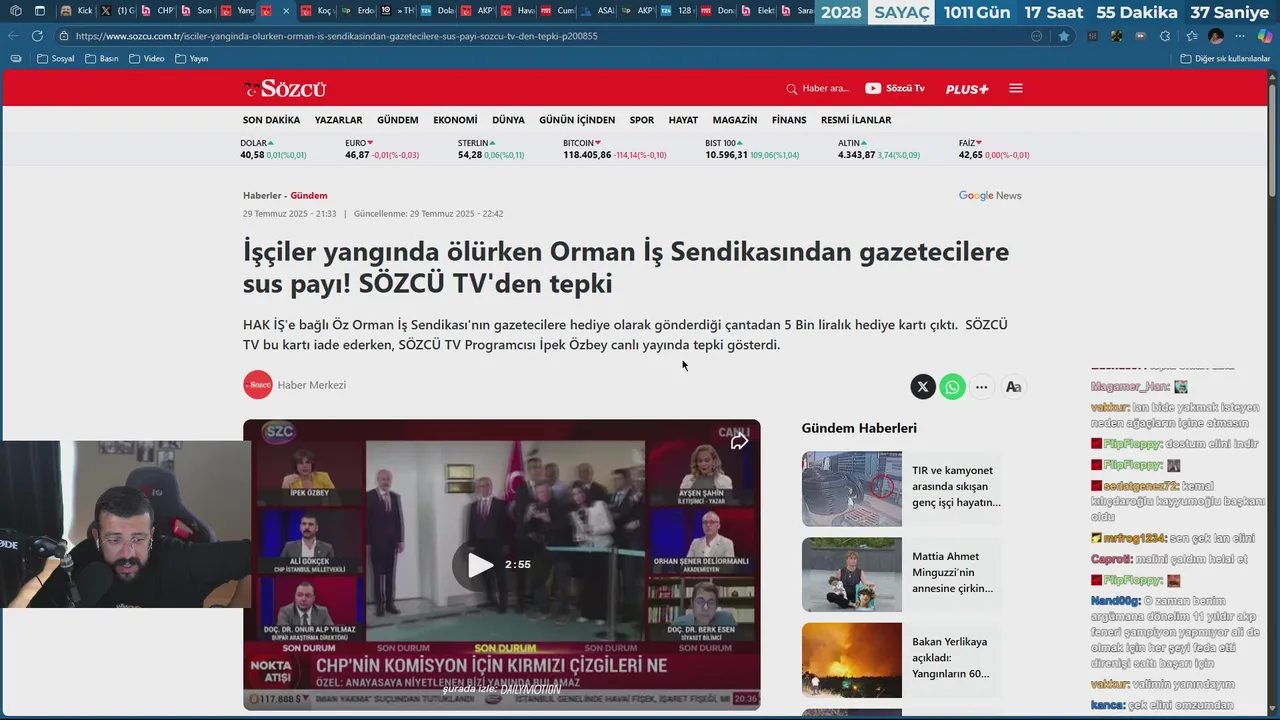Open Yayın bookmarks folder
Viewport: 1280px width, 720px height.
coord(192,59)
